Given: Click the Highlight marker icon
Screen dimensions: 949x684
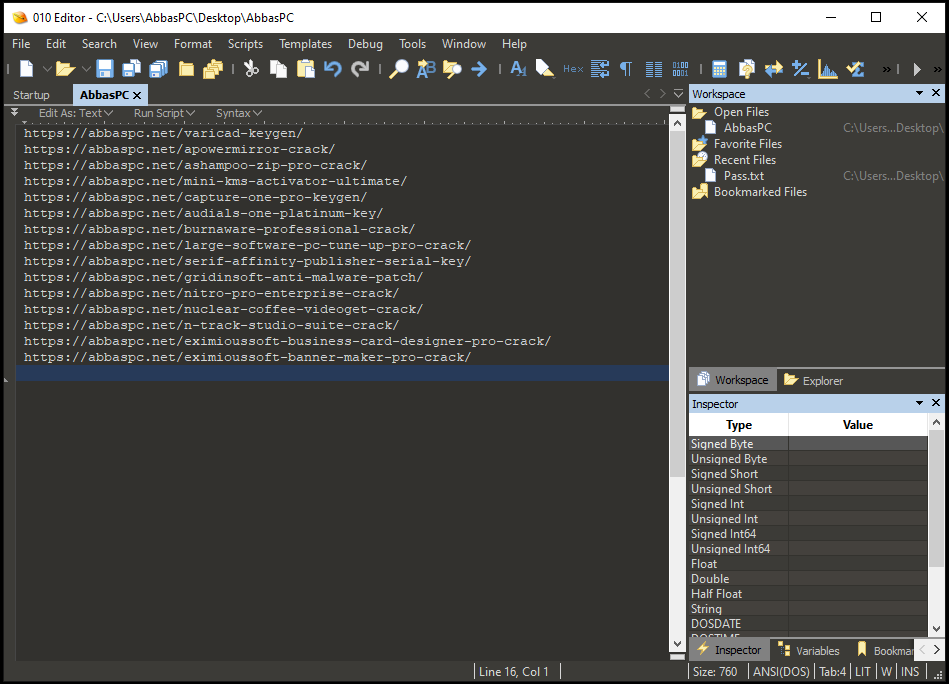Looking at the screenshot, I should tap(545, 69).
